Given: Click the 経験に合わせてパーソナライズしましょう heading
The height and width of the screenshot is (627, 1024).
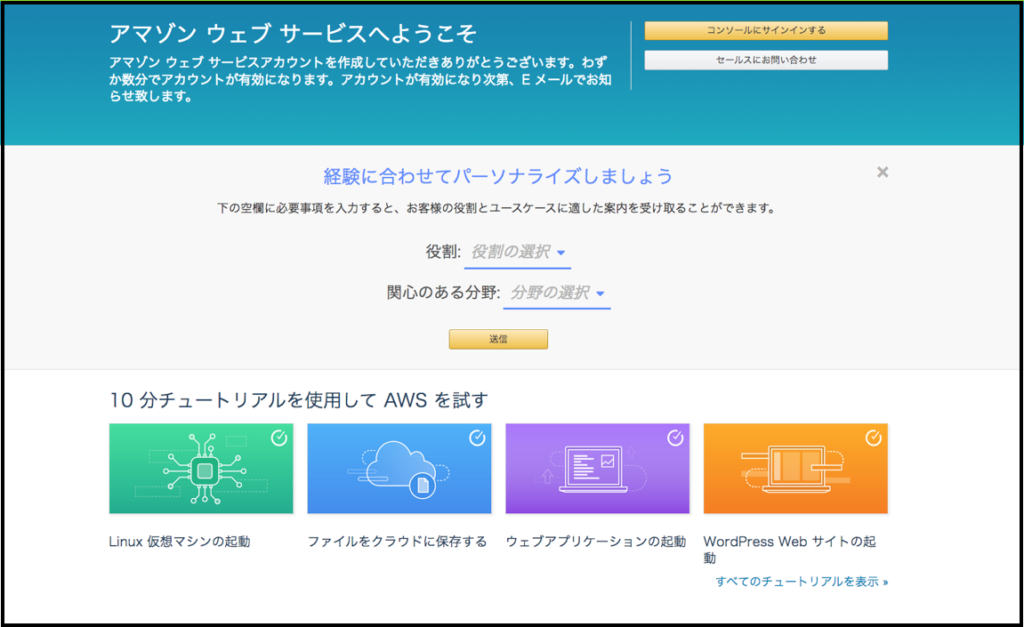Looking at the screenshot, I should [498, 176].
